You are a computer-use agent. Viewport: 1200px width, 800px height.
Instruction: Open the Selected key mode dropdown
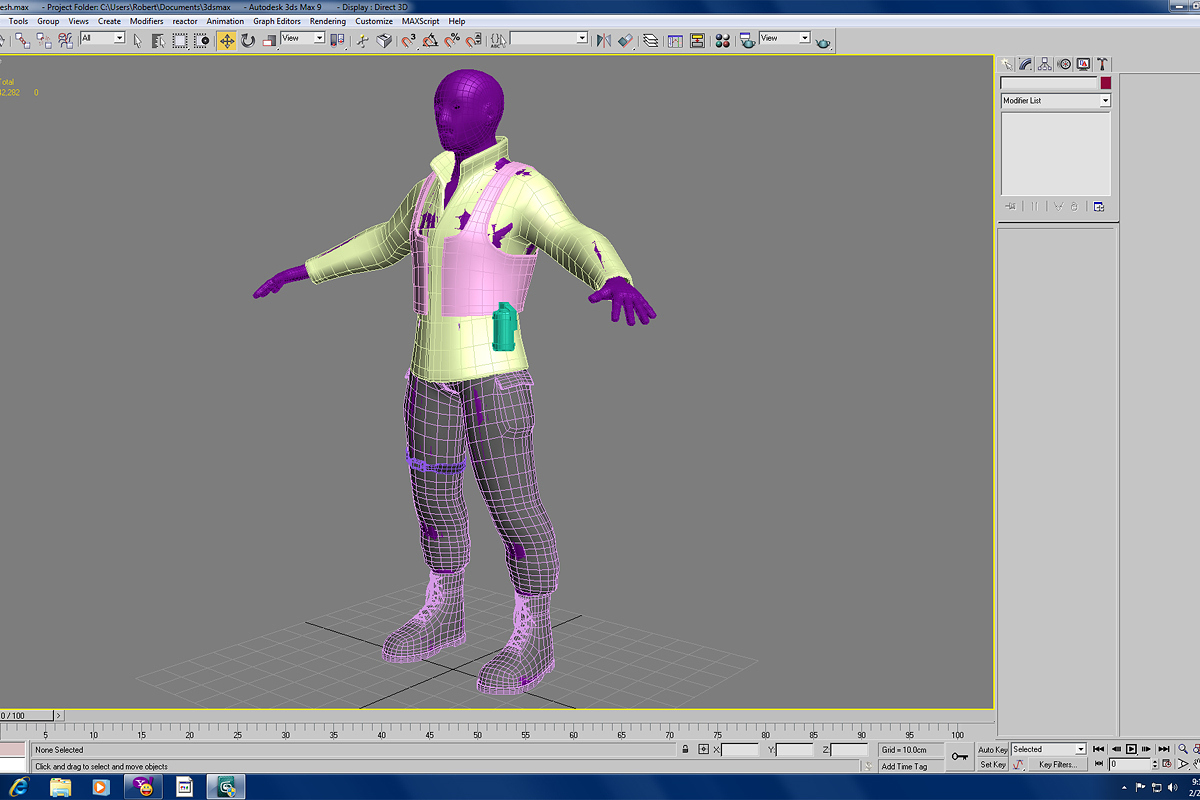click(x=1049, y=749)
